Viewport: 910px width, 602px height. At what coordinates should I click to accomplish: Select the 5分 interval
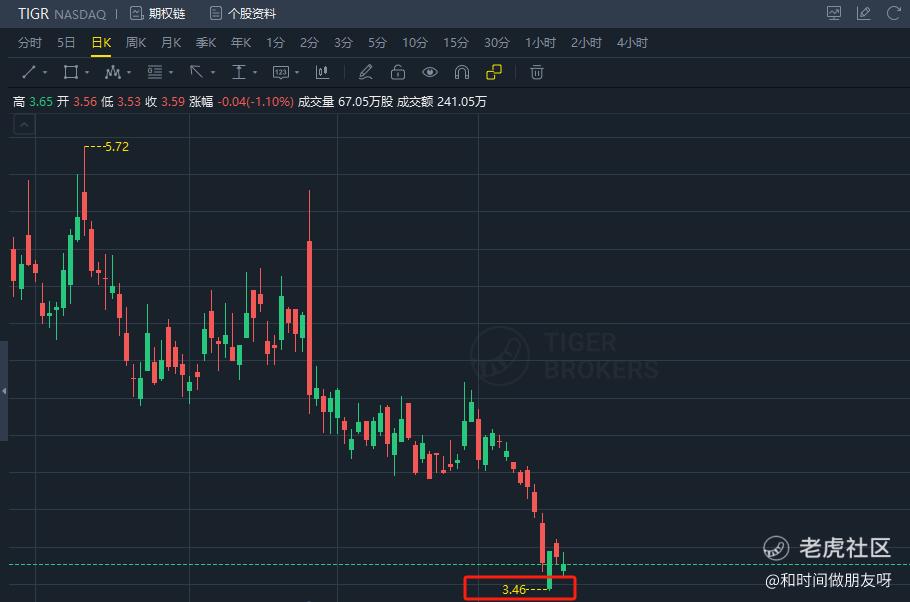[377, 42]
